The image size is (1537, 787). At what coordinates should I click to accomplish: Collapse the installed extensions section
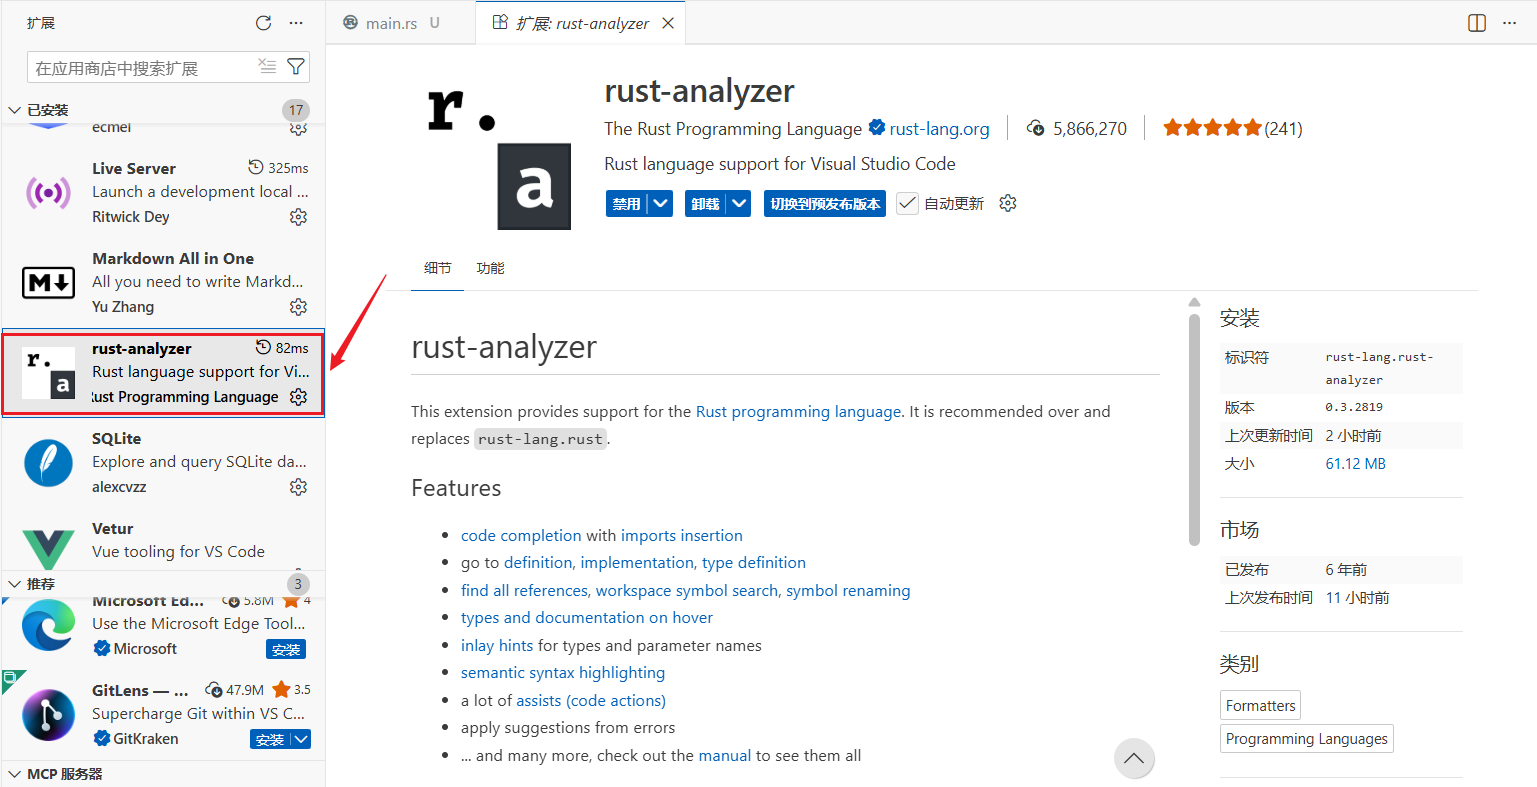pos(15,110)
